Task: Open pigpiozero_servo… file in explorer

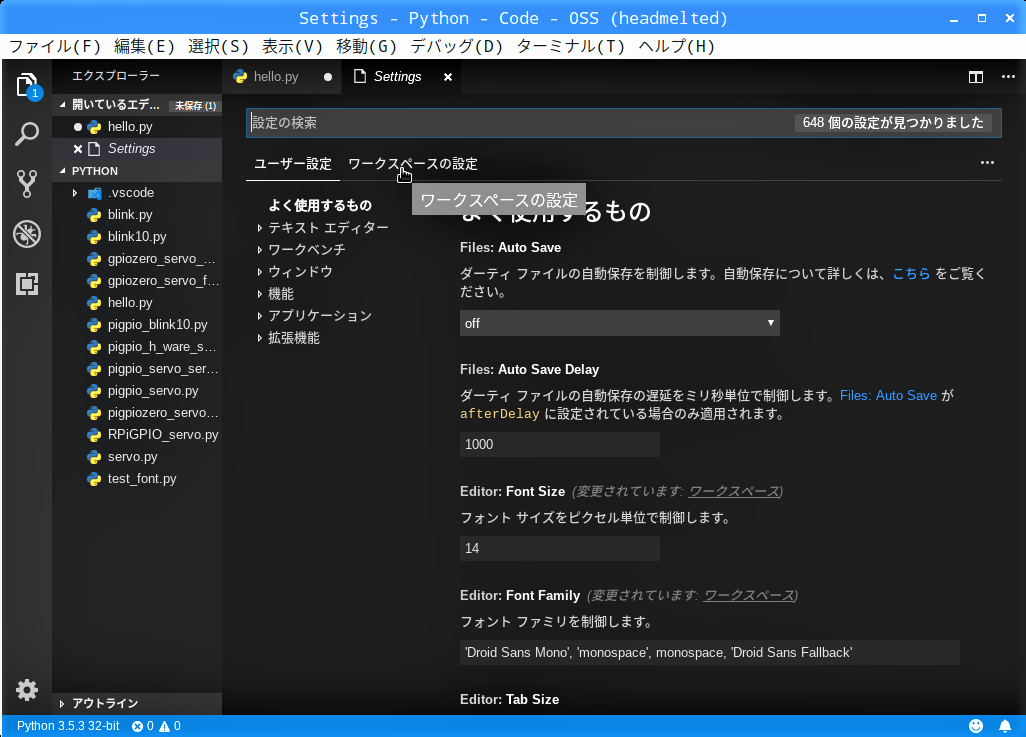Action: (163, 413)
